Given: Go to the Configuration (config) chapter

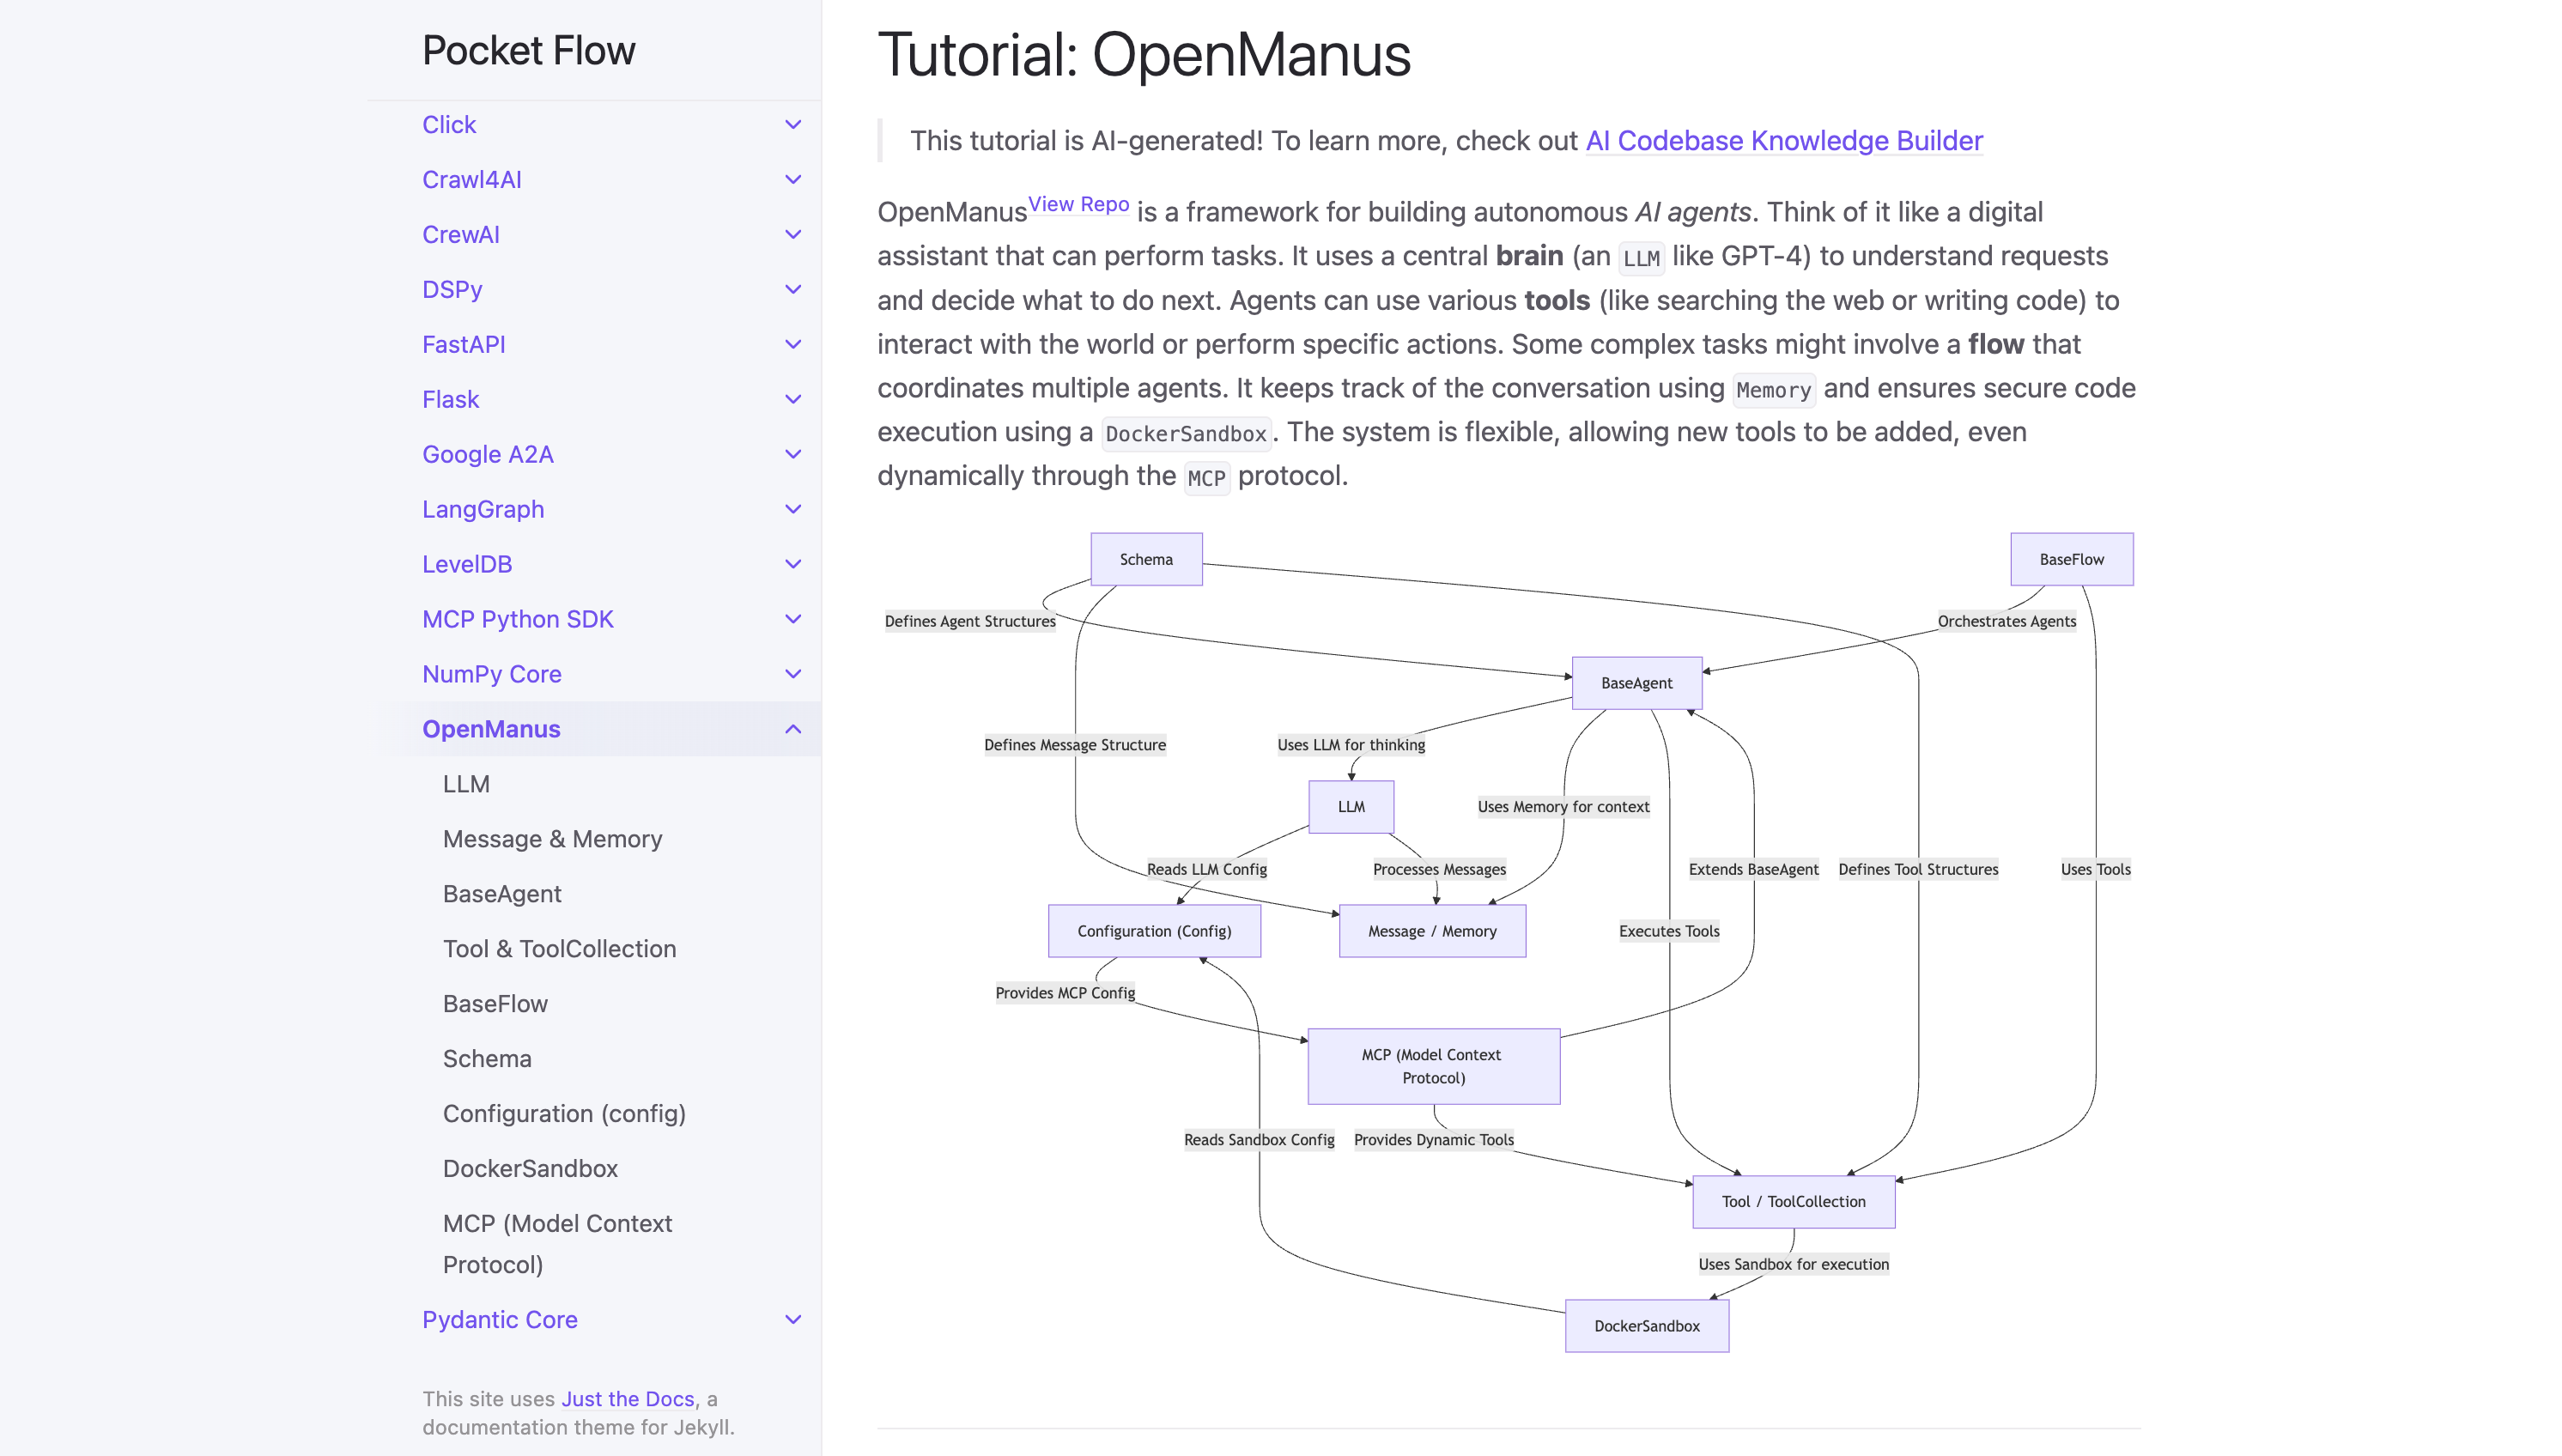Looking at the screenshot, I should 564,1115.
